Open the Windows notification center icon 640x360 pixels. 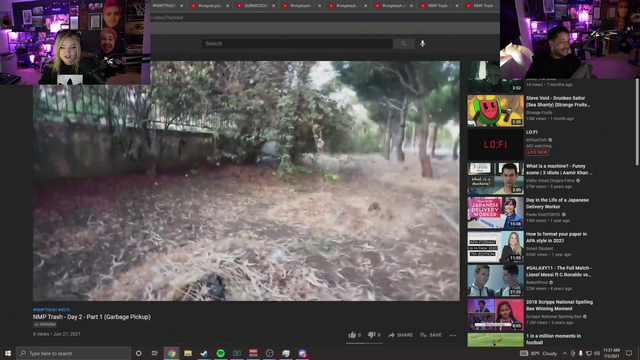click(x=629, y=353)
